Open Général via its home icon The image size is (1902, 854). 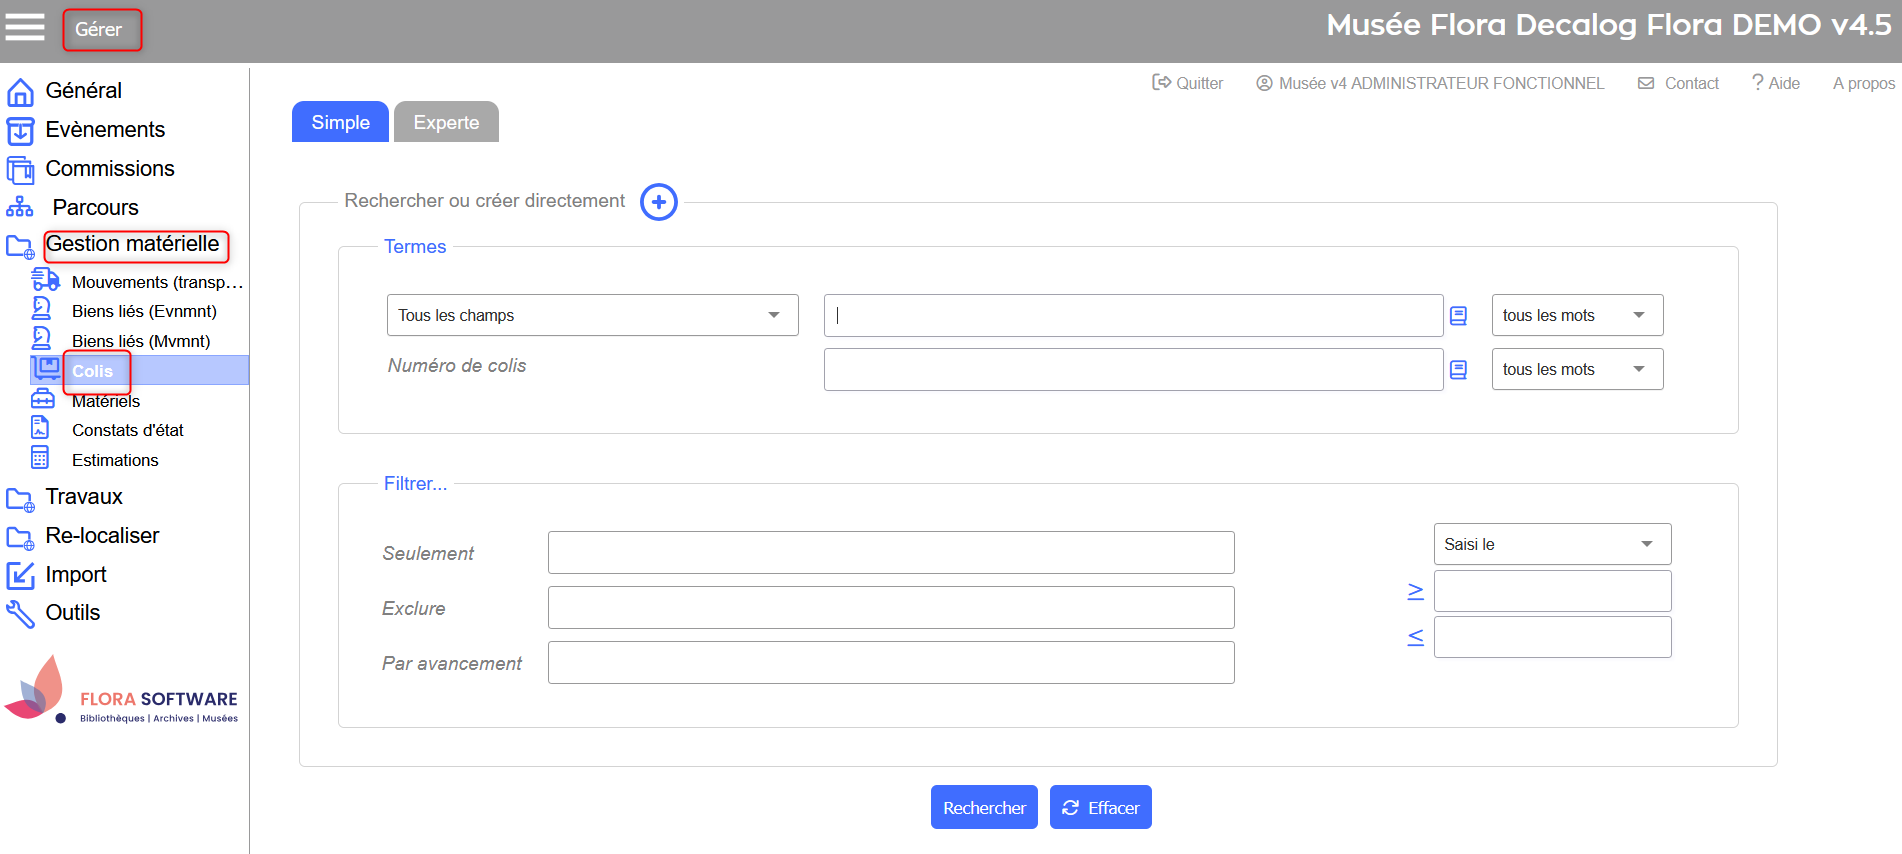tap(20, 92)
